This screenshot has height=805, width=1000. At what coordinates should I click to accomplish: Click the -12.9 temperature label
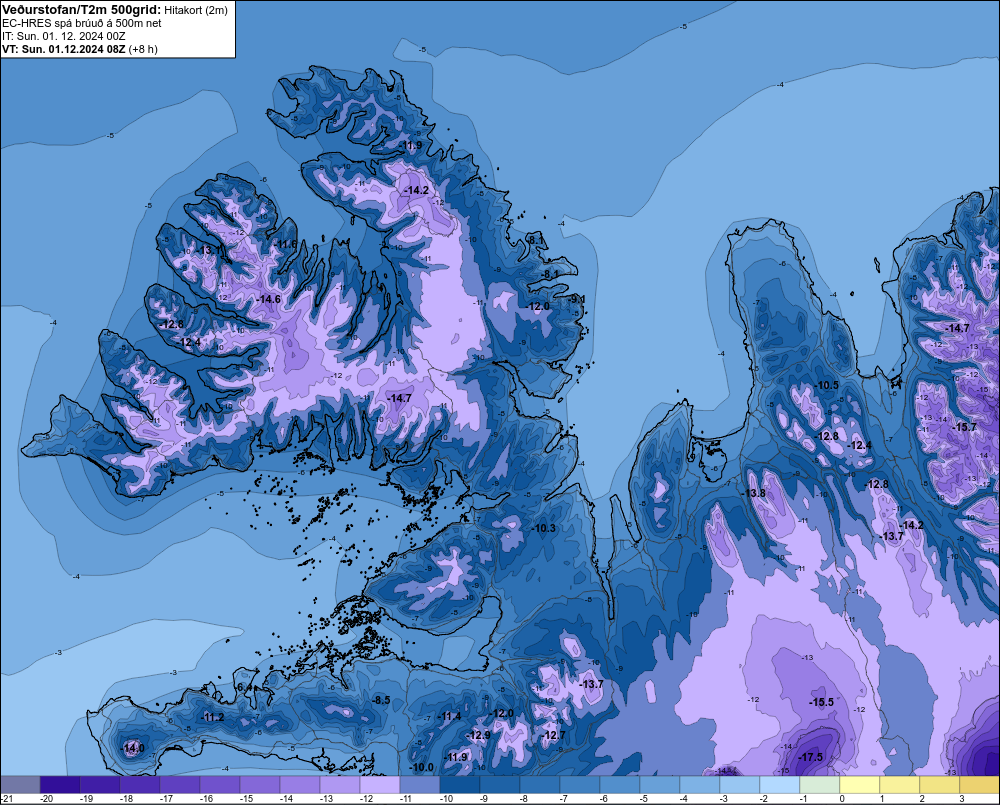tap(478, 735)
